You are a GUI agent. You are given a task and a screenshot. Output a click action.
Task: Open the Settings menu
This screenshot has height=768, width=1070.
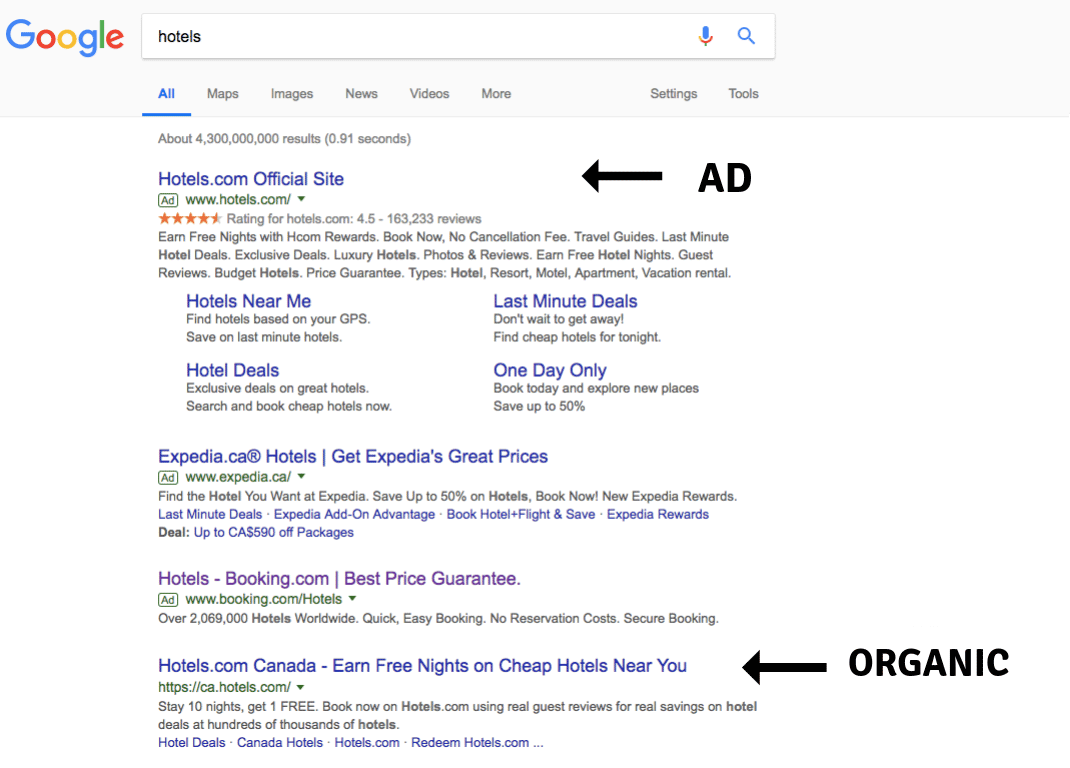[674, 94]
